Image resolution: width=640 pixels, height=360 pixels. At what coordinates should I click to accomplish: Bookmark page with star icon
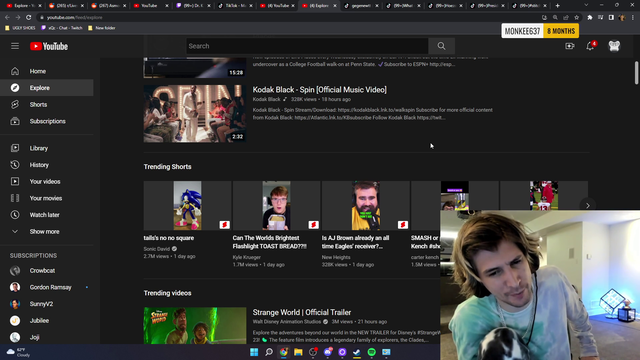(x=576, y=18)
